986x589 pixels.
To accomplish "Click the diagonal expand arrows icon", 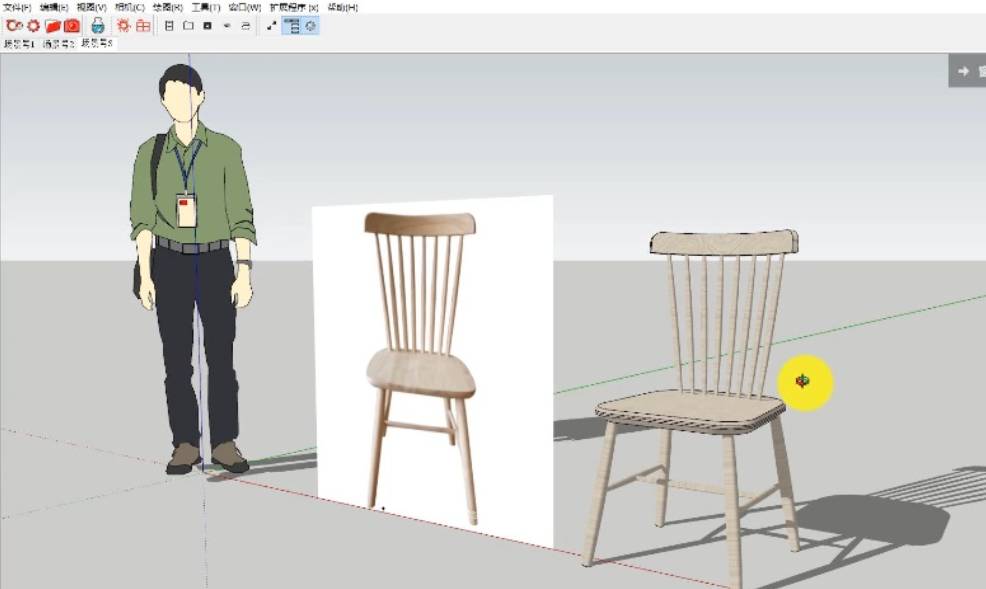I will [x=272, y=26].
